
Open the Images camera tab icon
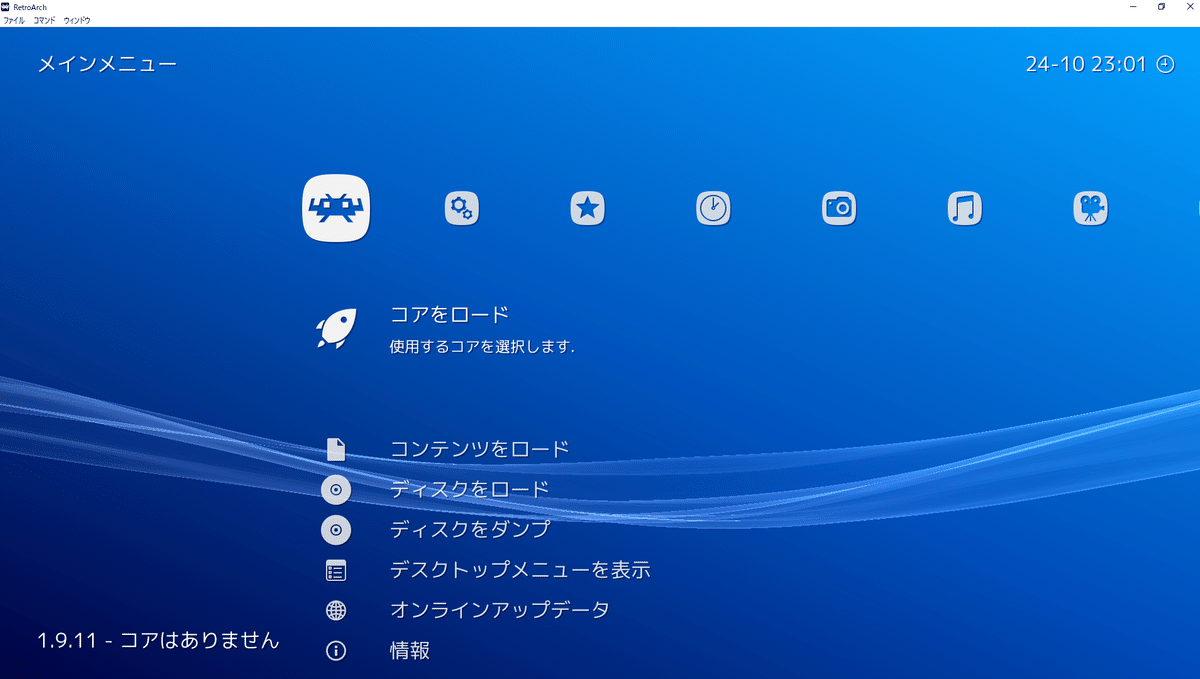839,208
